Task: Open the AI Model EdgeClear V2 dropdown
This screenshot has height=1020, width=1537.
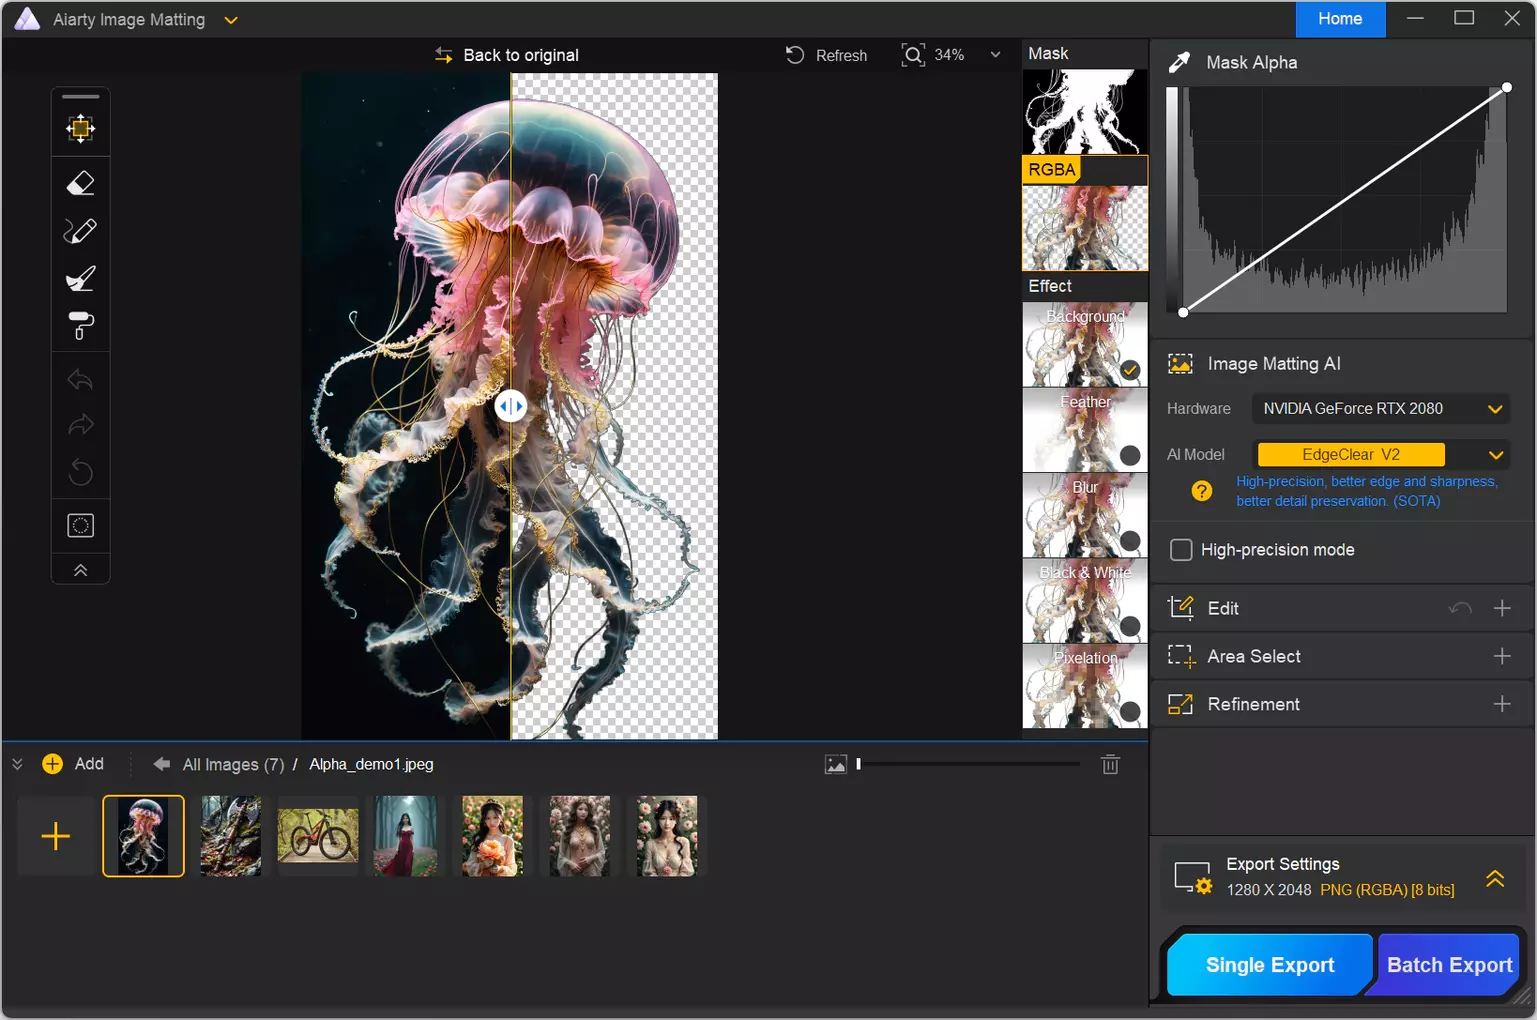Action: [x=1495, y=455]
